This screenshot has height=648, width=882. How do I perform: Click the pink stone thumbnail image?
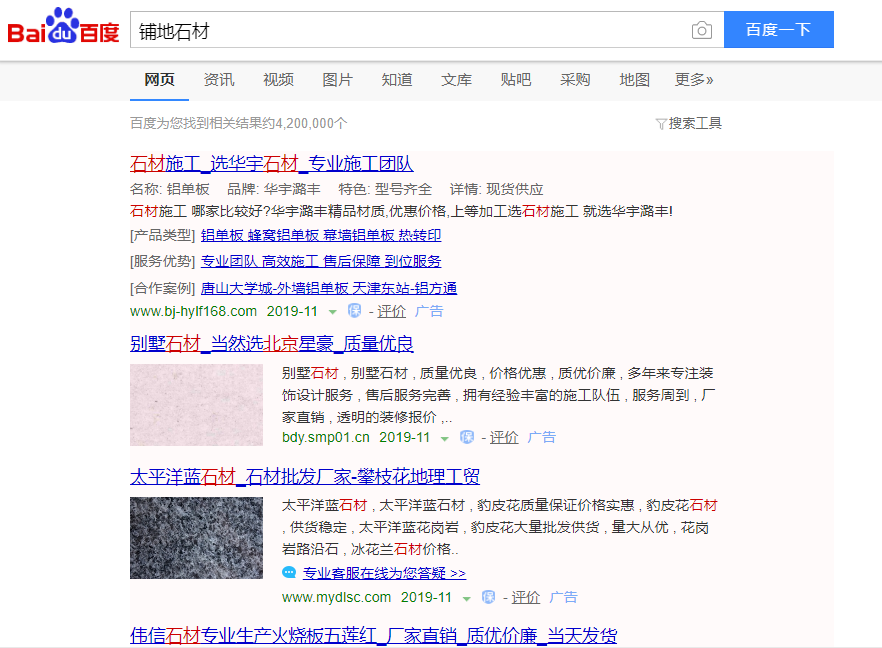196,405
